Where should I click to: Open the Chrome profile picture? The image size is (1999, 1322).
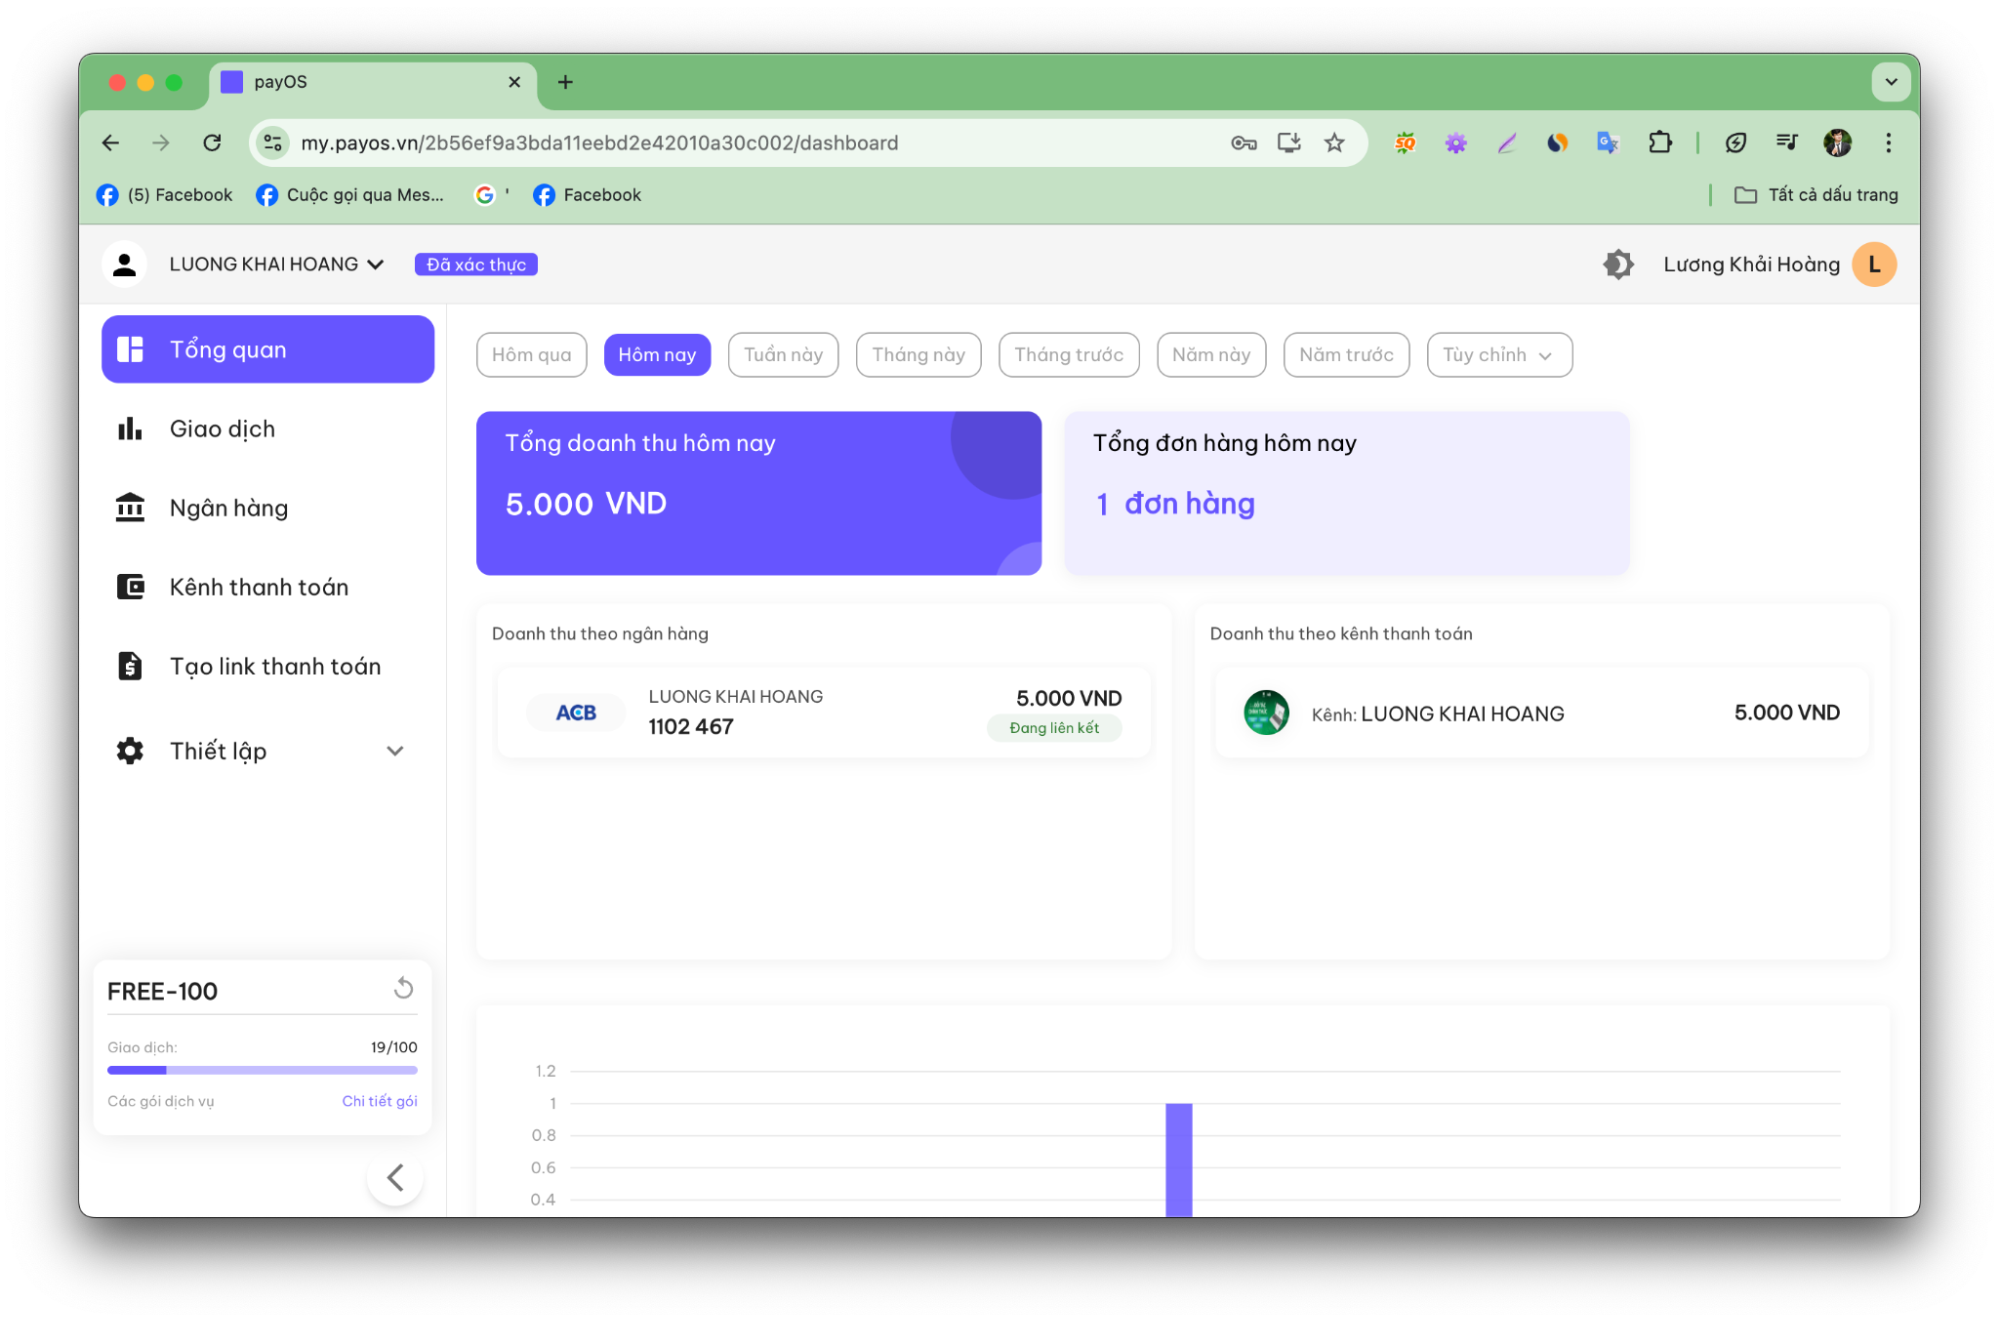pyautogui.click(x=1837, y=143)
